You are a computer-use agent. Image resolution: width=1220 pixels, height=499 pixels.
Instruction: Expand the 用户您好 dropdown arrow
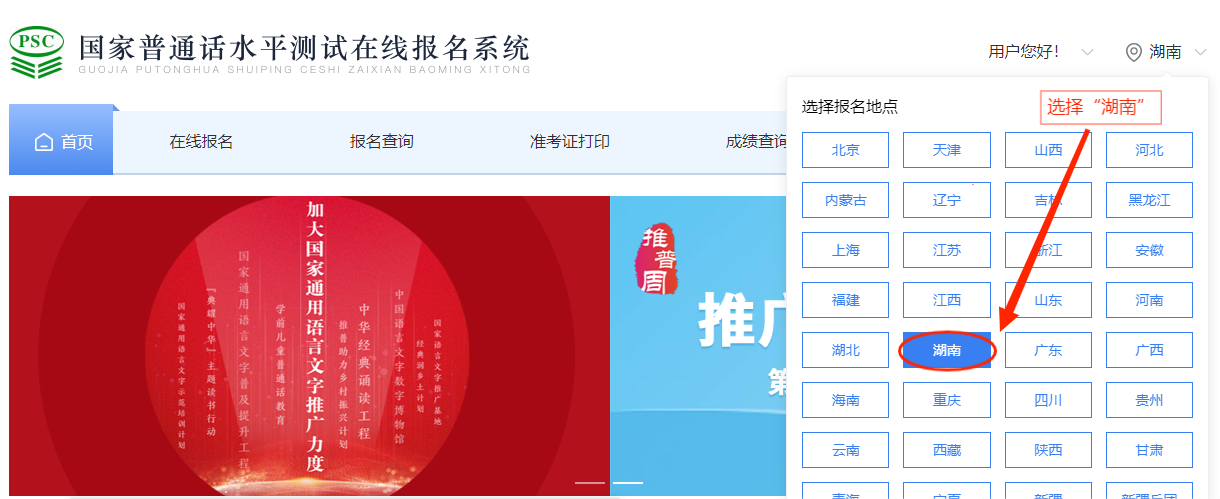(x=1087, y=52)
